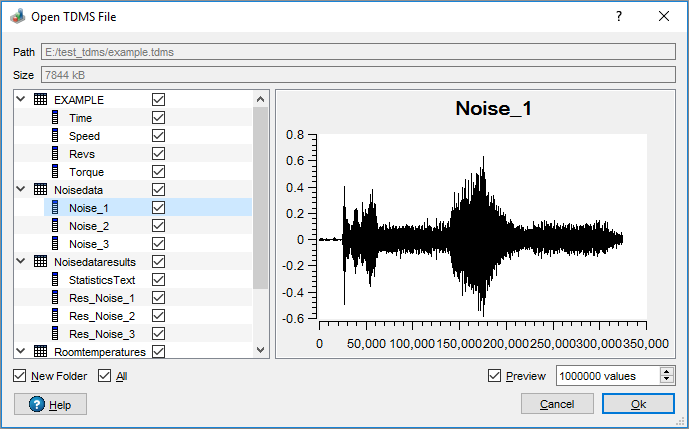Image resolution: width=689 pixels, height=429 pixels.
Task: Click the channel icon beside Speed
Action: tap(56, 136)
